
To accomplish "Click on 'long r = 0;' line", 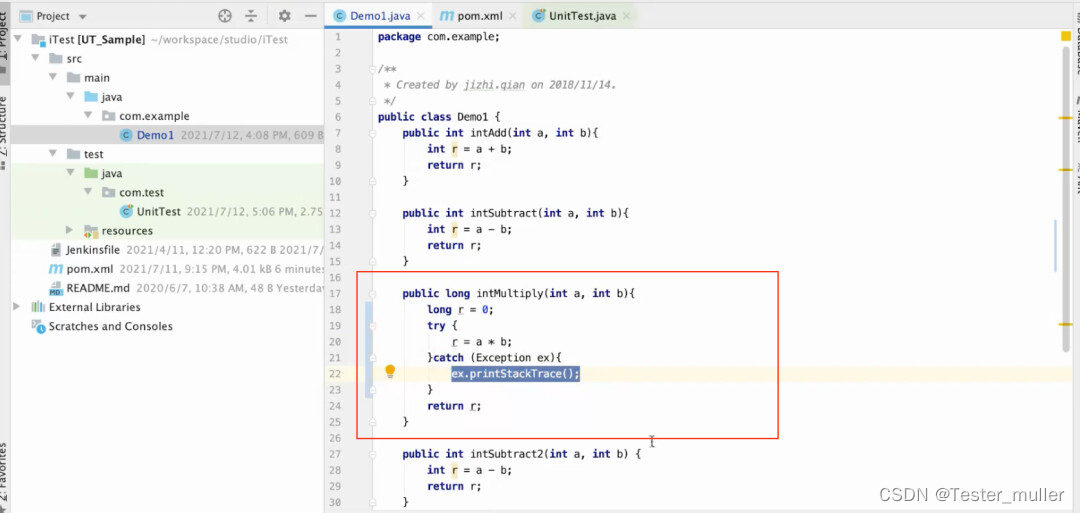I will tap(461, 310).
